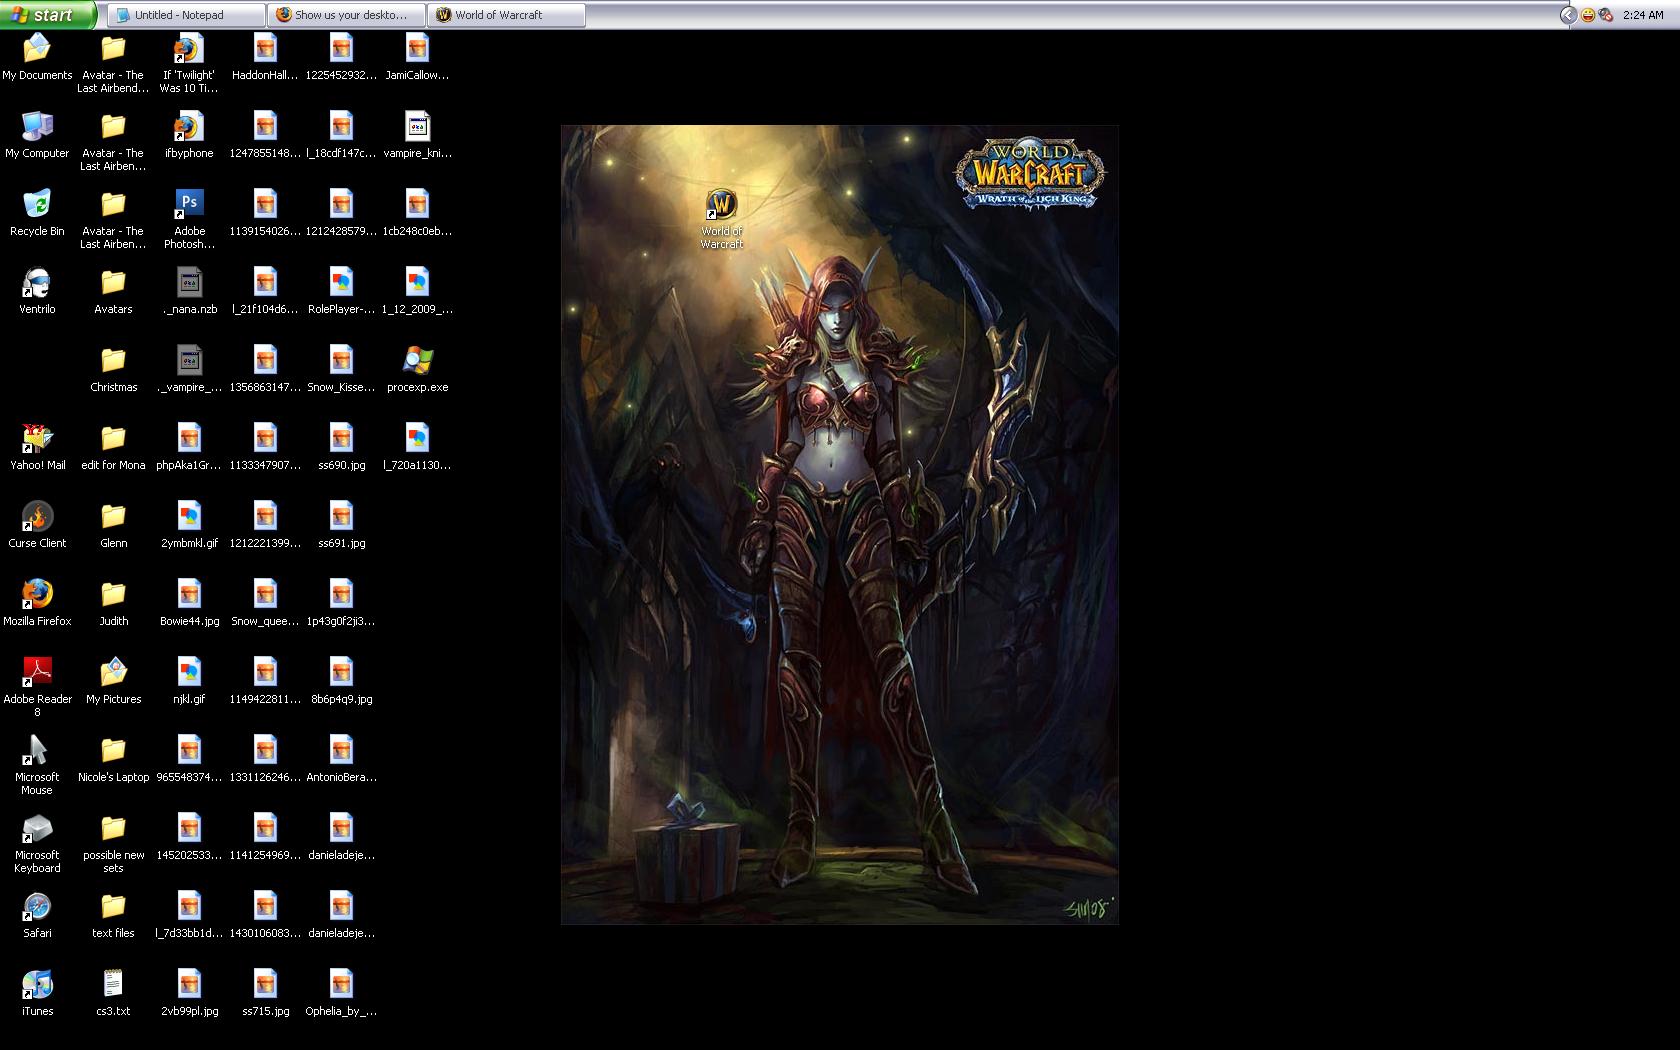Select the RolePlayer- image file
The height and width of the screenshot is (1050, 1680).
(341, 291)
